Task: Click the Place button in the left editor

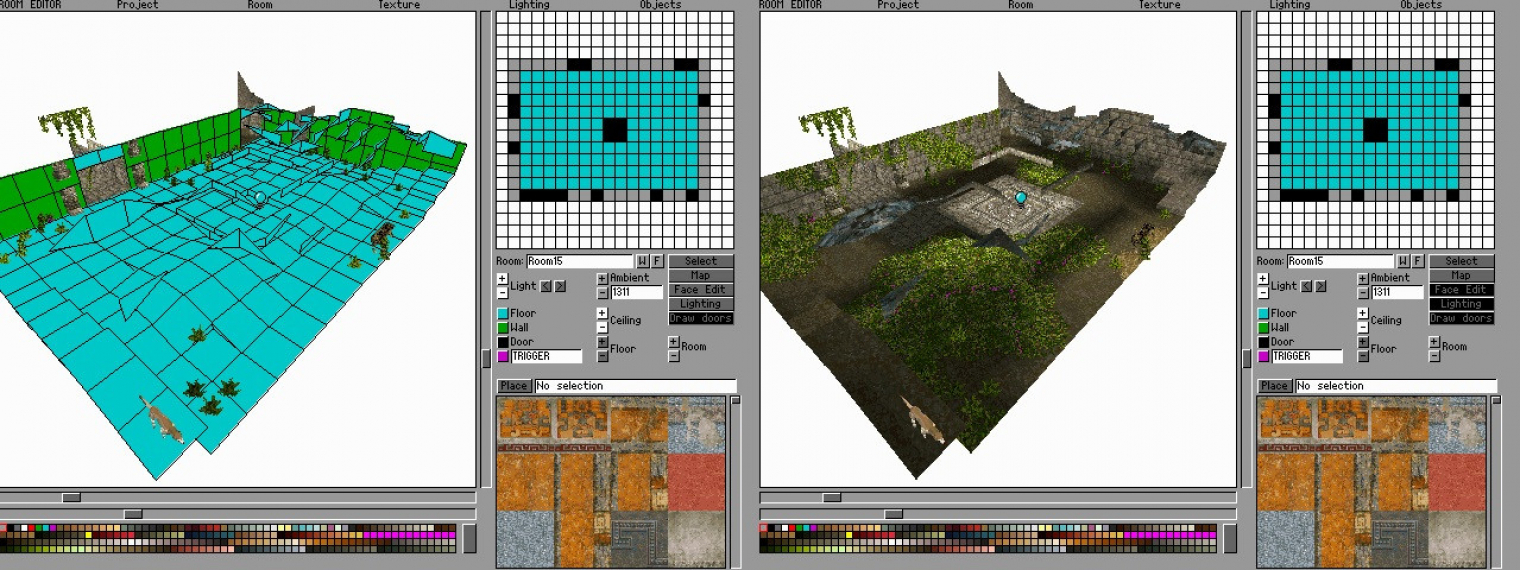Action: click(514, 386)
